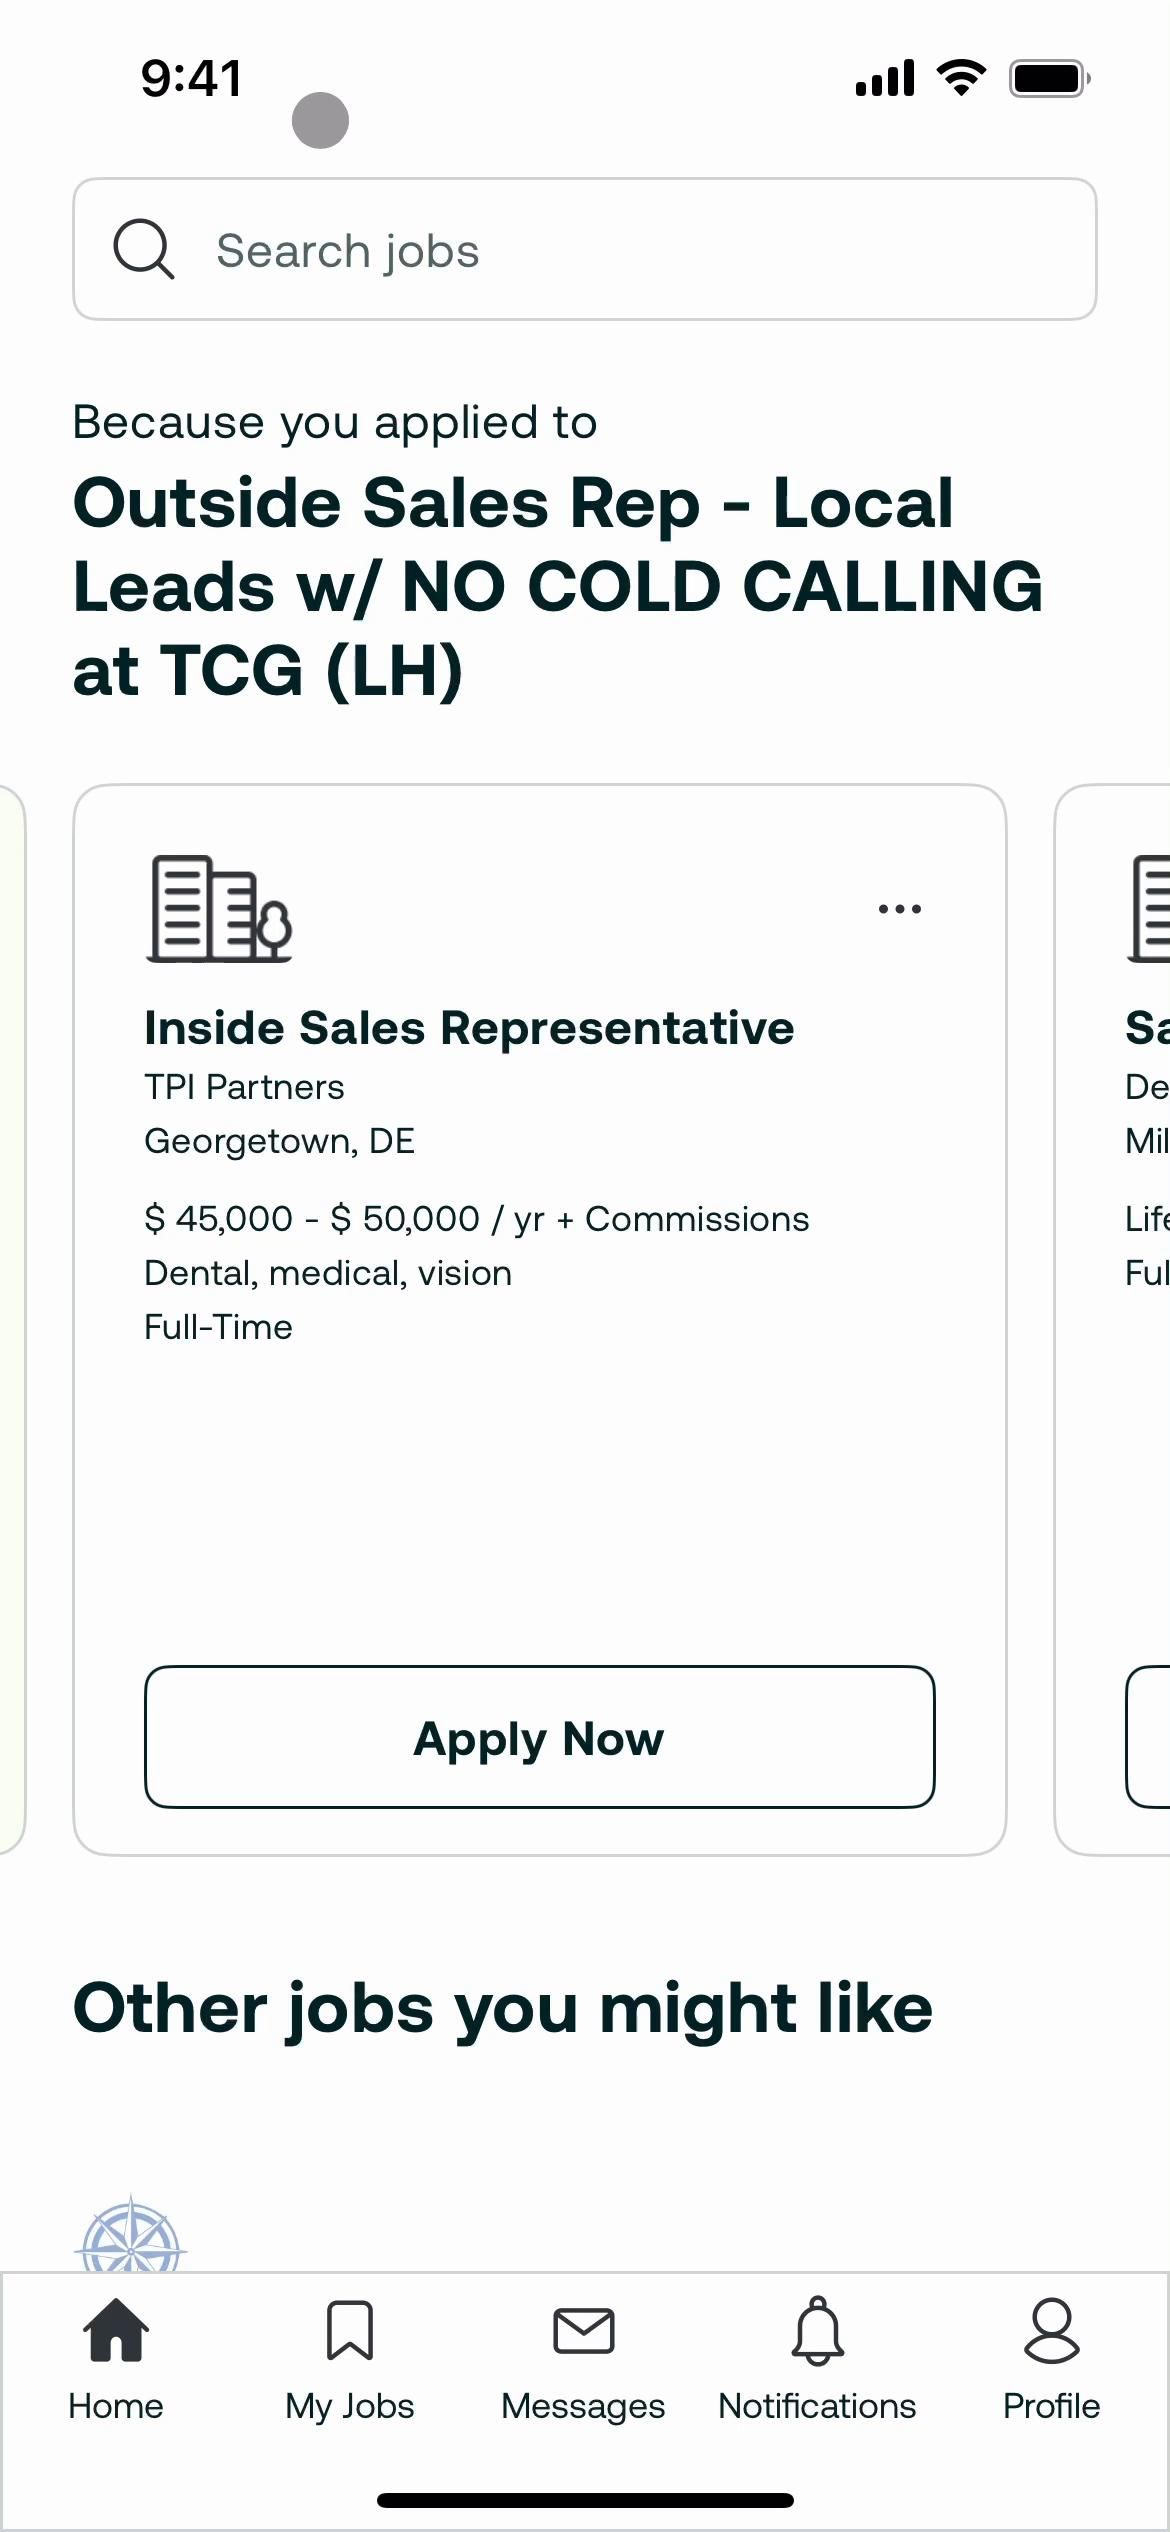
Task: Open the My Jobs tab
Action: (350, 2360)
